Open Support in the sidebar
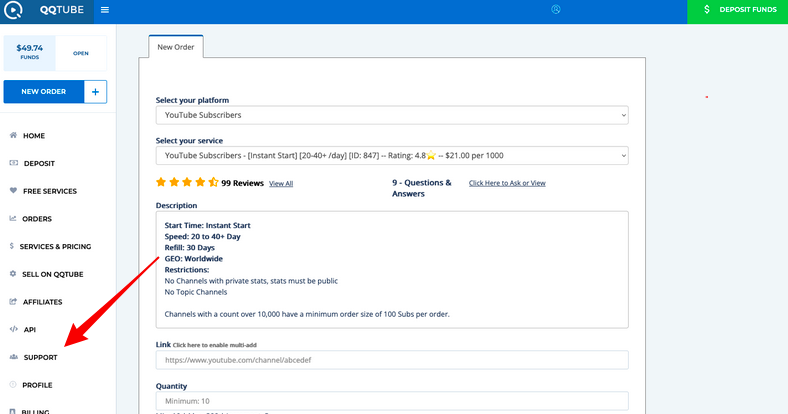This screenshot has width=788, height=414. (x=41, y=357)
